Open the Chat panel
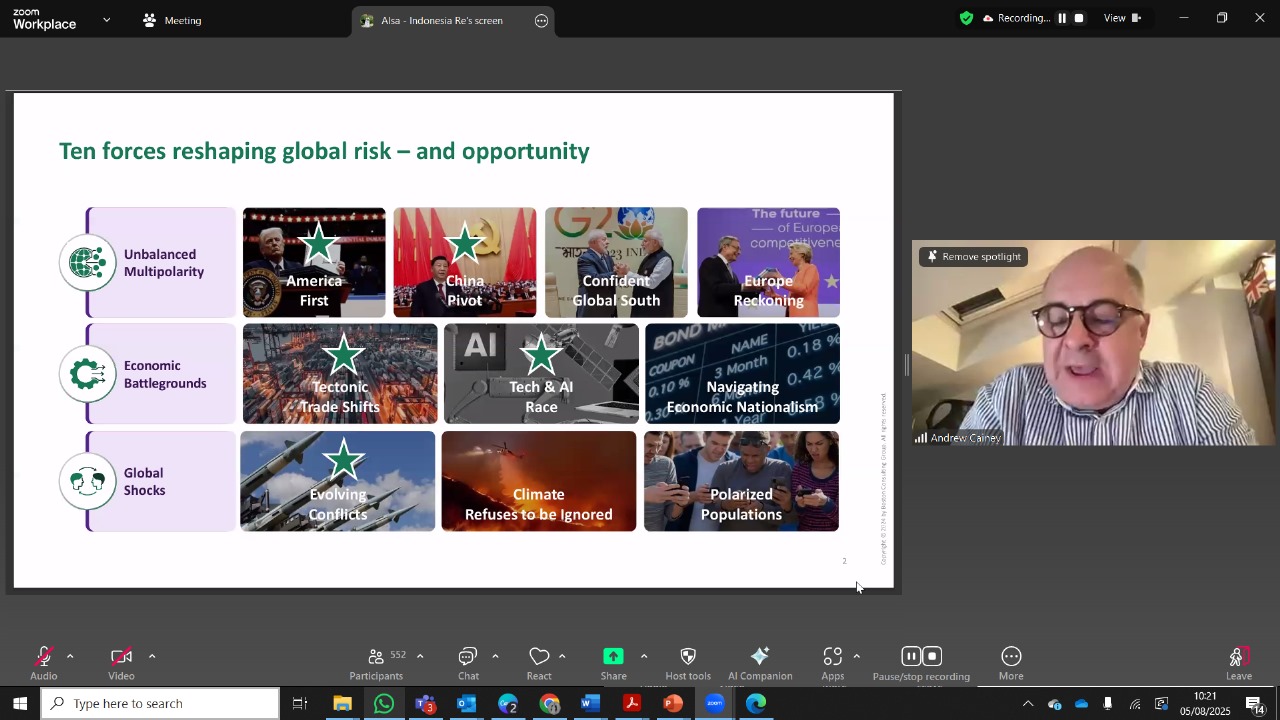The image size is (1280, 720). [x=468, y=664]
